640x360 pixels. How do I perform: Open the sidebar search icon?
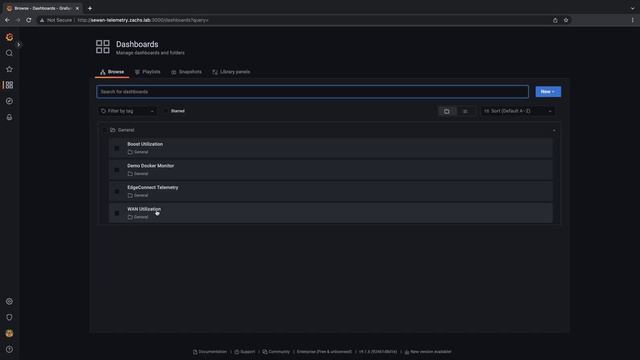point(9,53)
